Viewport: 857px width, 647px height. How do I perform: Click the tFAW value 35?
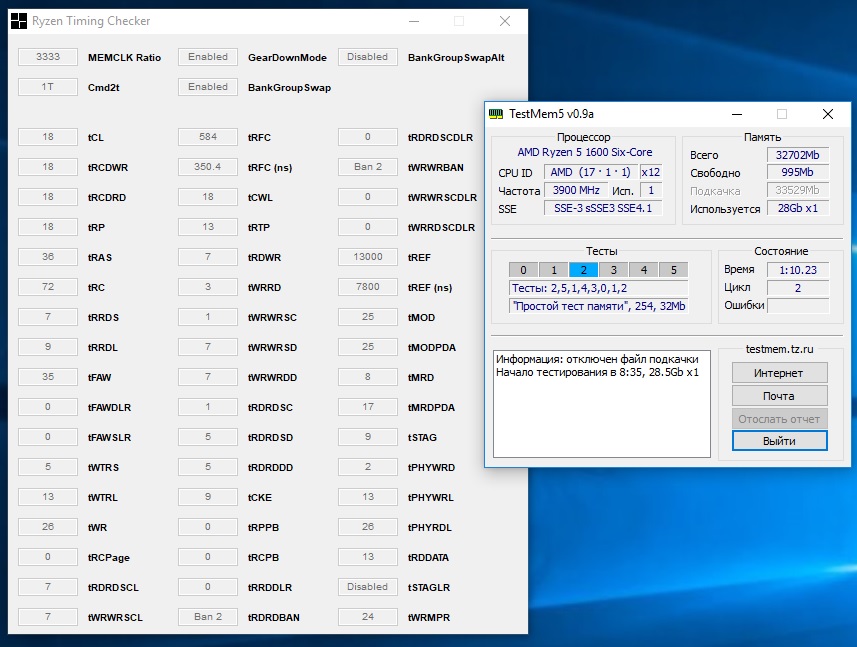pos(48,377)
